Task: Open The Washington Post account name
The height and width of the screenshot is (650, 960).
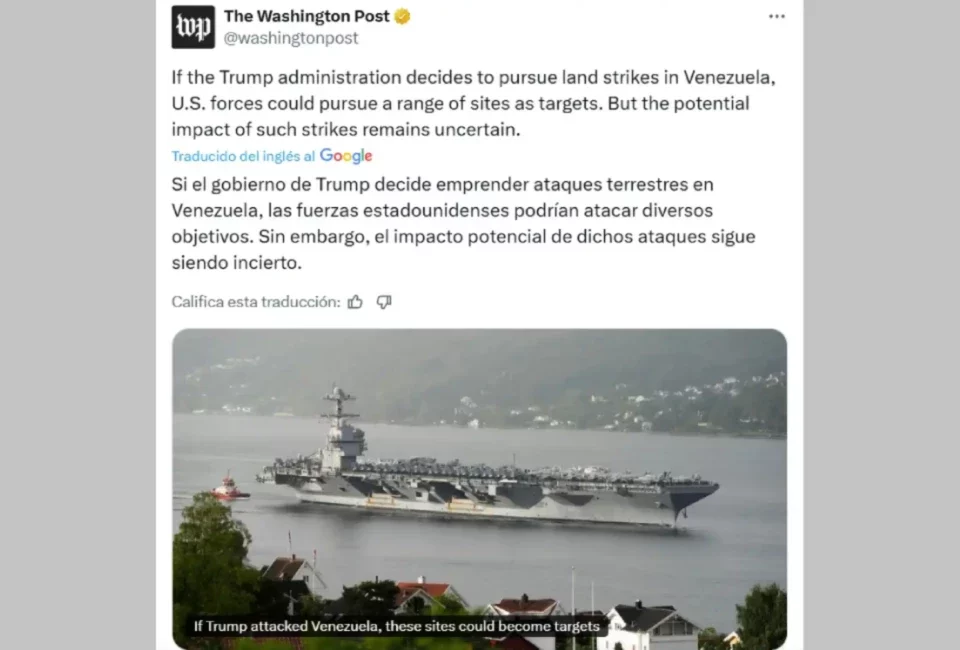Action: point(307,16)
